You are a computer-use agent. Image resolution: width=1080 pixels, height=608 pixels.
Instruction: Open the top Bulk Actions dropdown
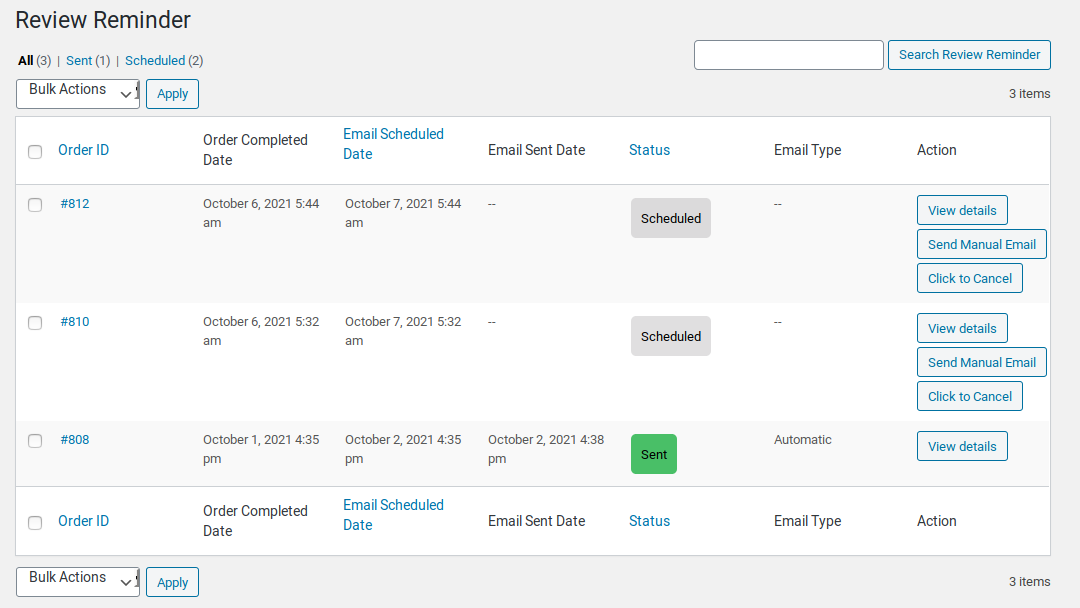tap(77, 93)
